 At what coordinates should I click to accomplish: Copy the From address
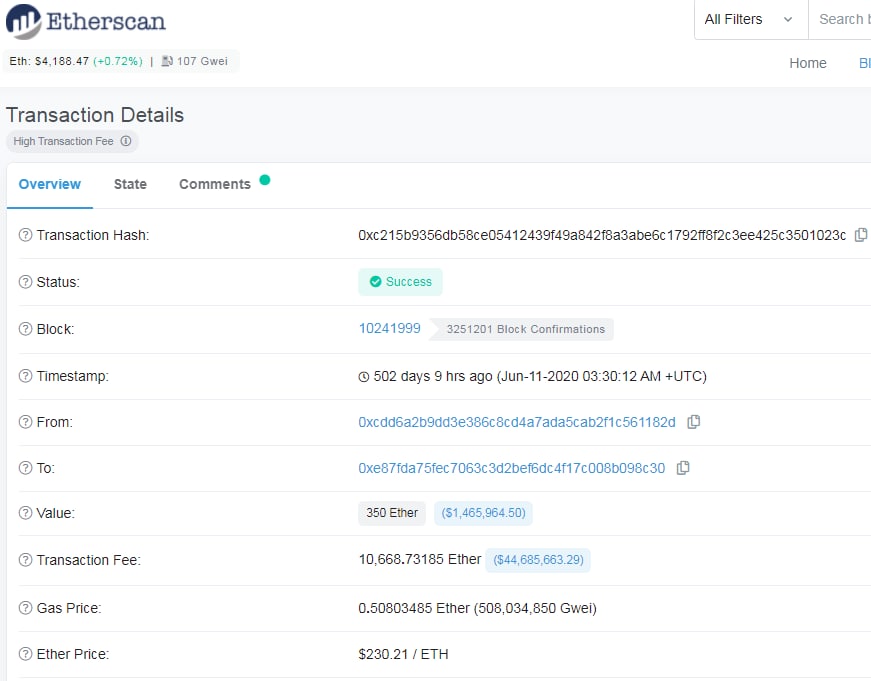pyautogui.click(x=693, y=422)
